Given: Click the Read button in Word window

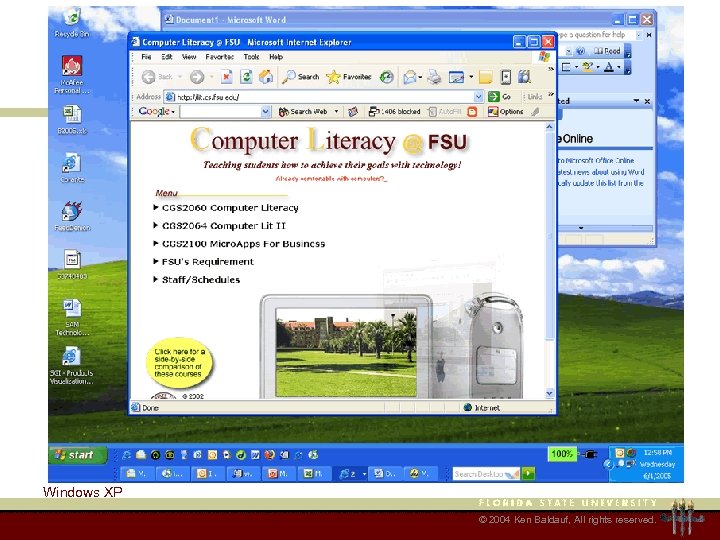Looking at the screenshot, I should (608, 51).
